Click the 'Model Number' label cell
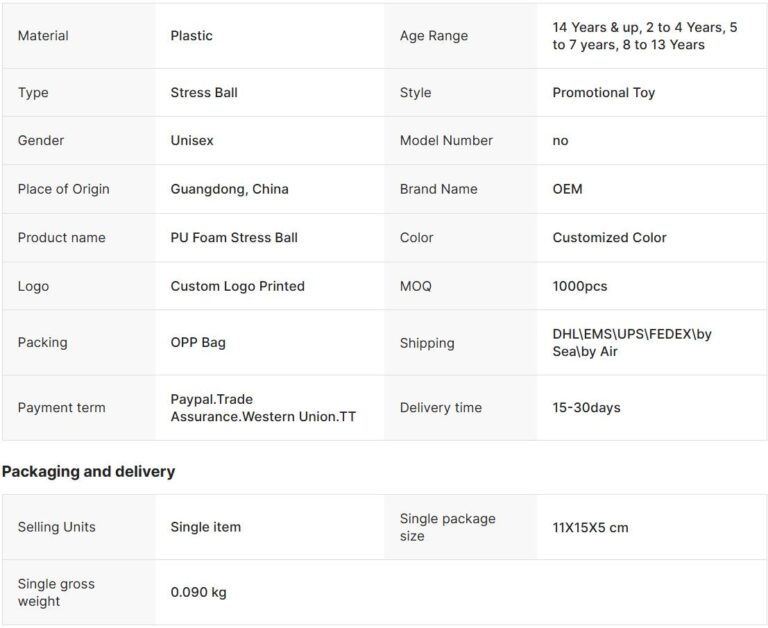 (446, 141)
